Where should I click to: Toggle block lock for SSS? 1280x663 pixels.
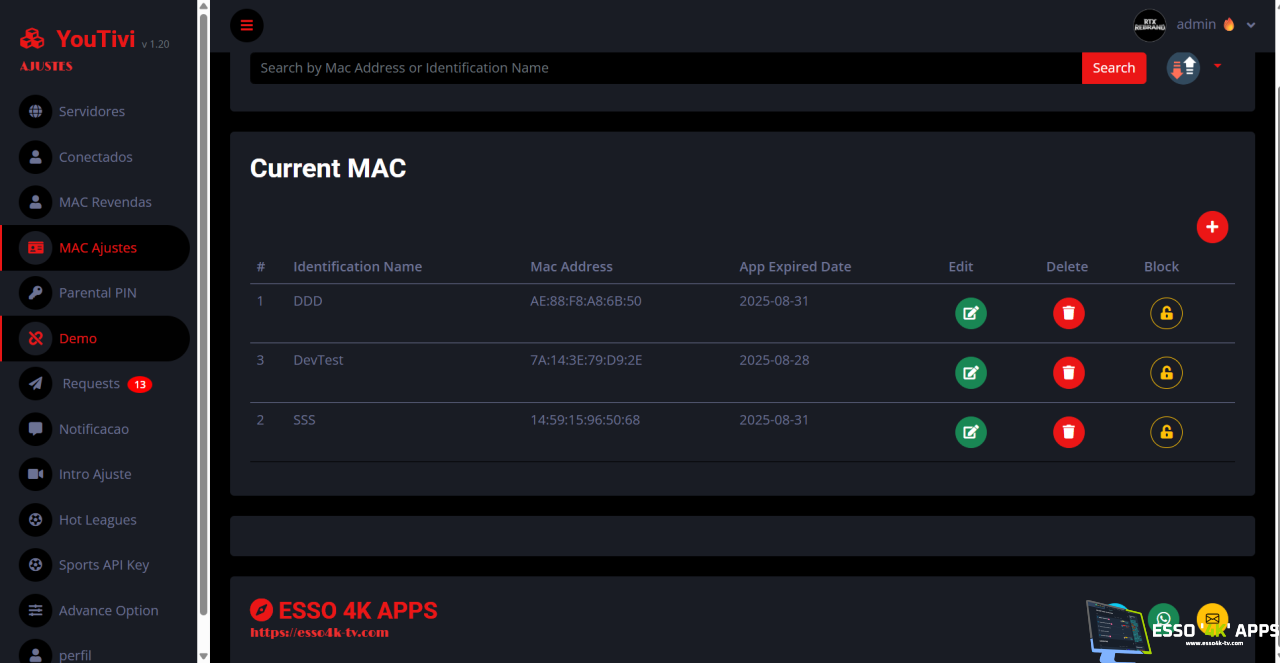(1166, 432)
